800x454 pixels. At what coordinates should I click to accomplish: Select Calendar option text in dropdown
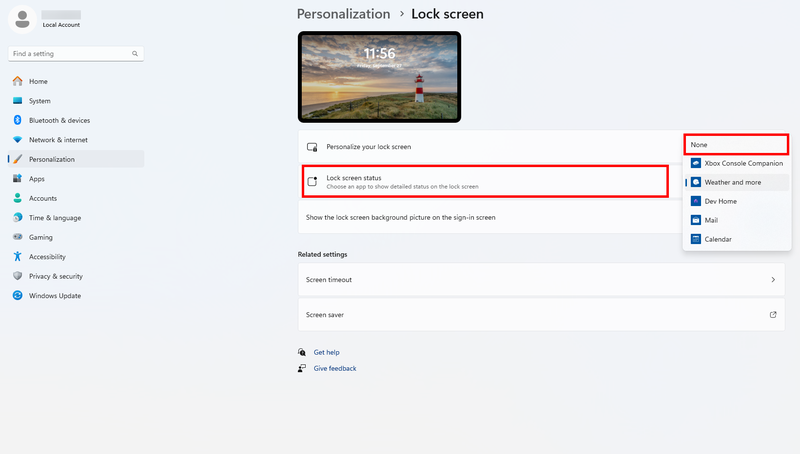pyautogui.click(x=718, y=239)
